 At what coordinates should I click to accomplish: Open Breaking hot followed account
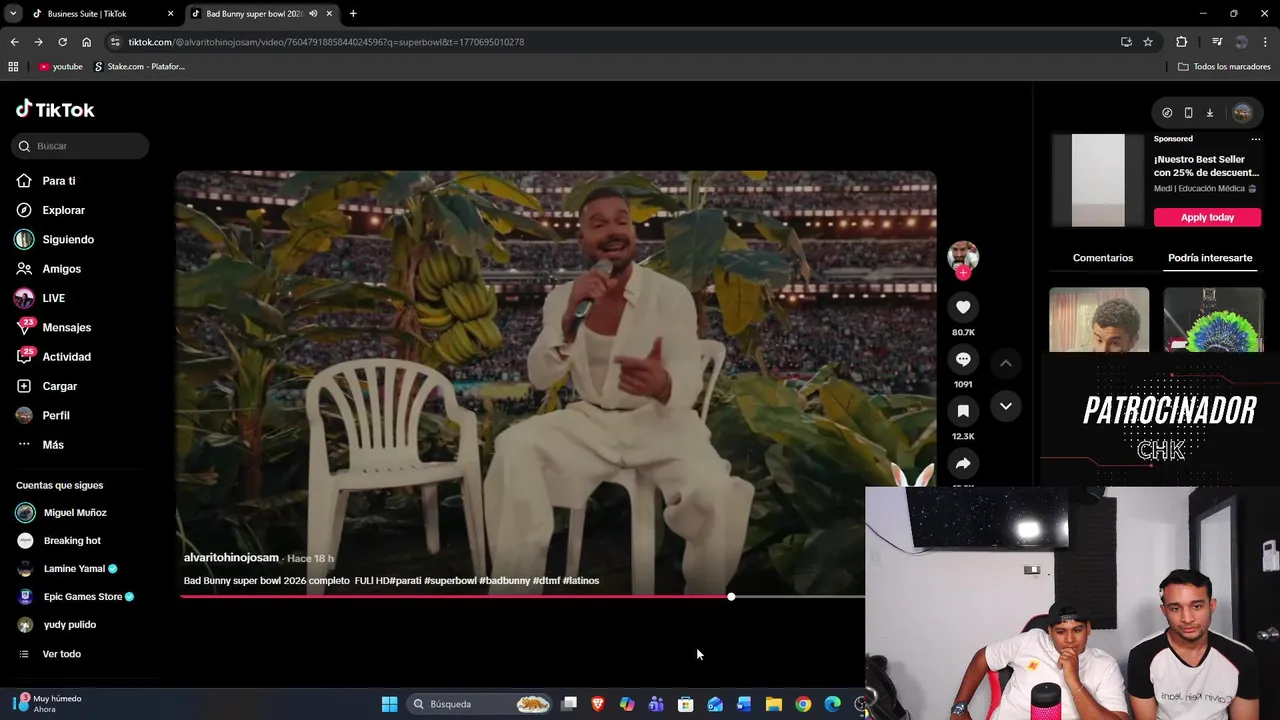point(72,540)
